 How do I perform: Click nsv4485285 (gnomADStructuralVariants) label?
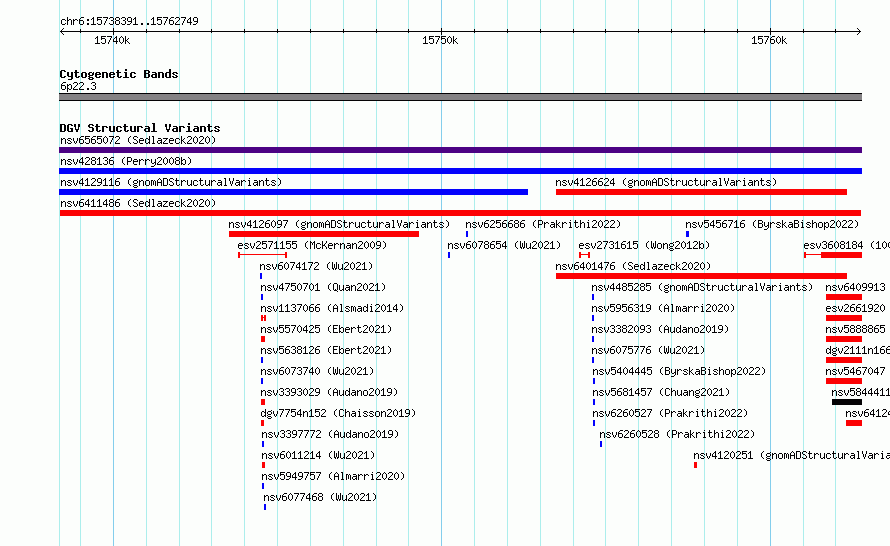point(702,287)
